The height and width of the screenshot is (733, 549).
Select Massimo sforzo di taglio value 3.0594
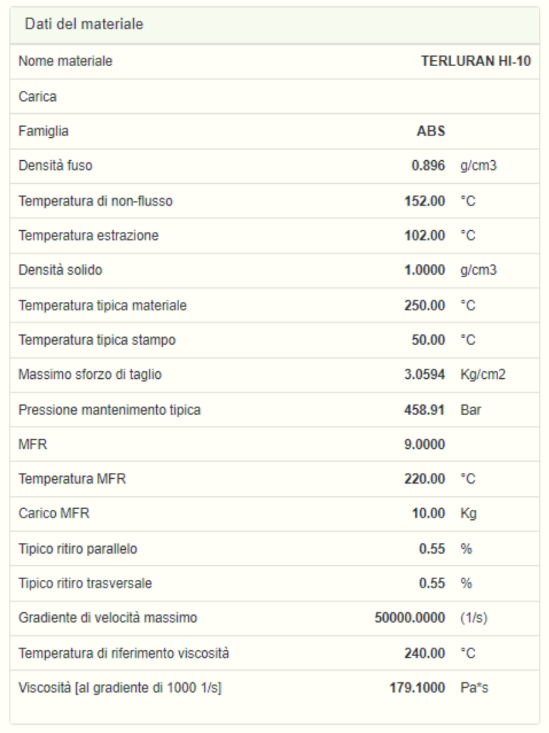[x=425, y=374]
